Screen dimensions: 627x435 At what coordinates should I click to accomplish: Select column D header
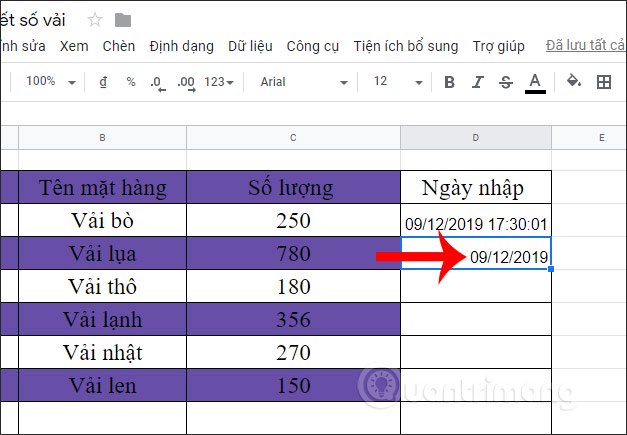click(476, 138)
